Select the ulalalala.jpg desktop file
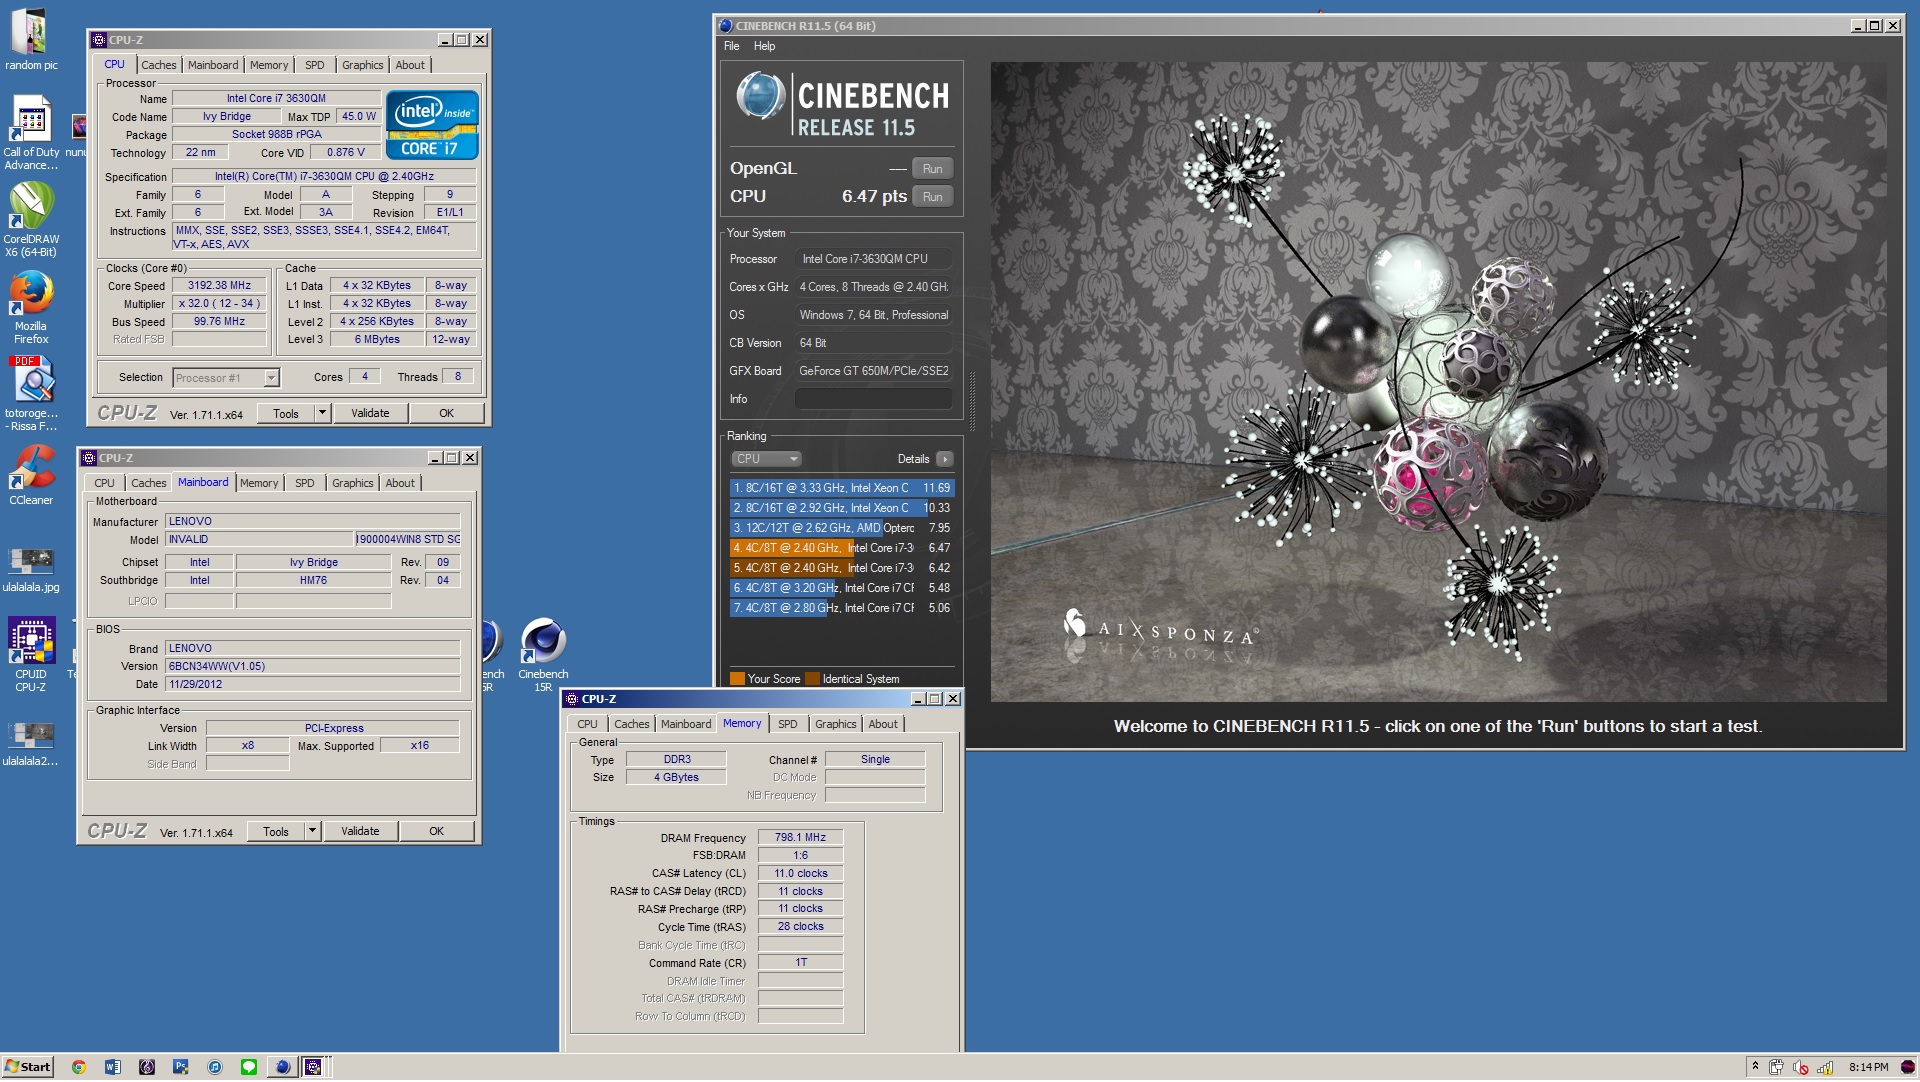1920x1082 pixels. click(31, 568)
